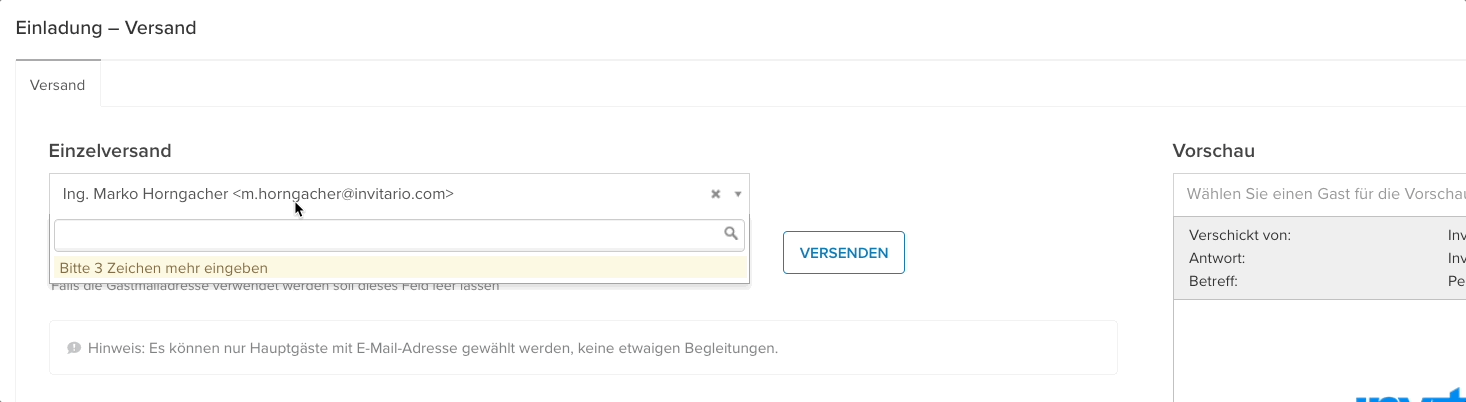Click the Hinweis note about Hauptgäste

click(433, 348)
